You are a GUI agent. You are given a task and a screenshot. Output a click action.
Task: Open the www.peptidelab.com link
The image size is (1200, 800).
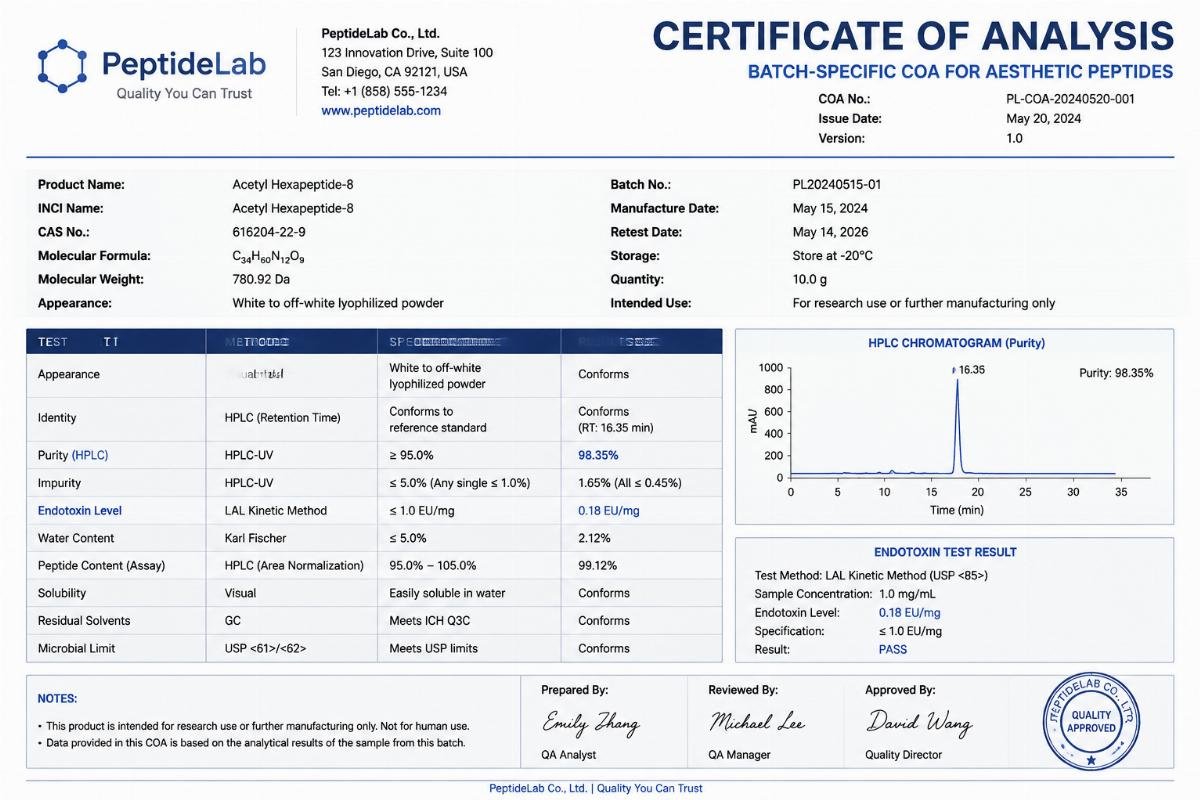381,110
